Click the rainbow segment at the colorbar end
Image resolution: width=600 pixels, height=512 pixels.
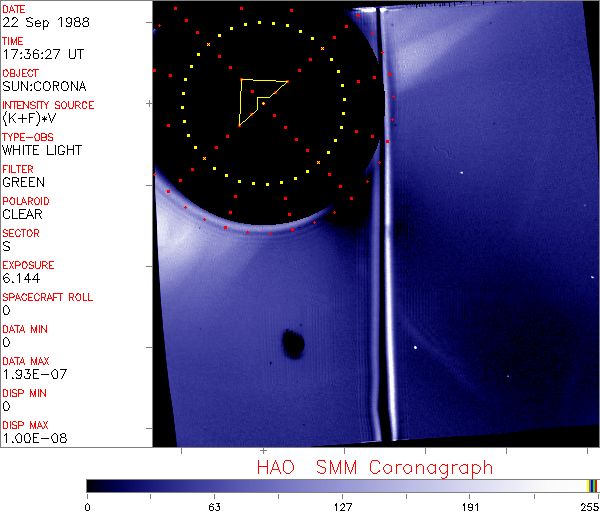point(593,485)
